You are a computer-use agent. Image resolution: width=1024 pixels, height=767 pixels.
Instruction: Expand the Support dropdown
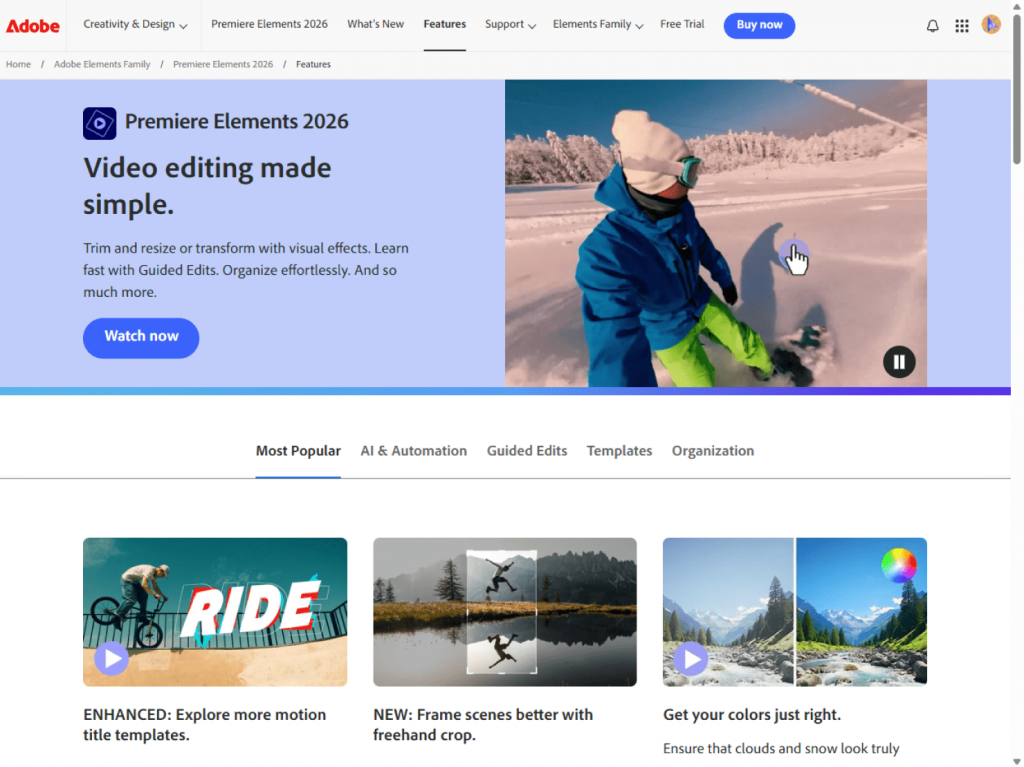pos(510,25)
